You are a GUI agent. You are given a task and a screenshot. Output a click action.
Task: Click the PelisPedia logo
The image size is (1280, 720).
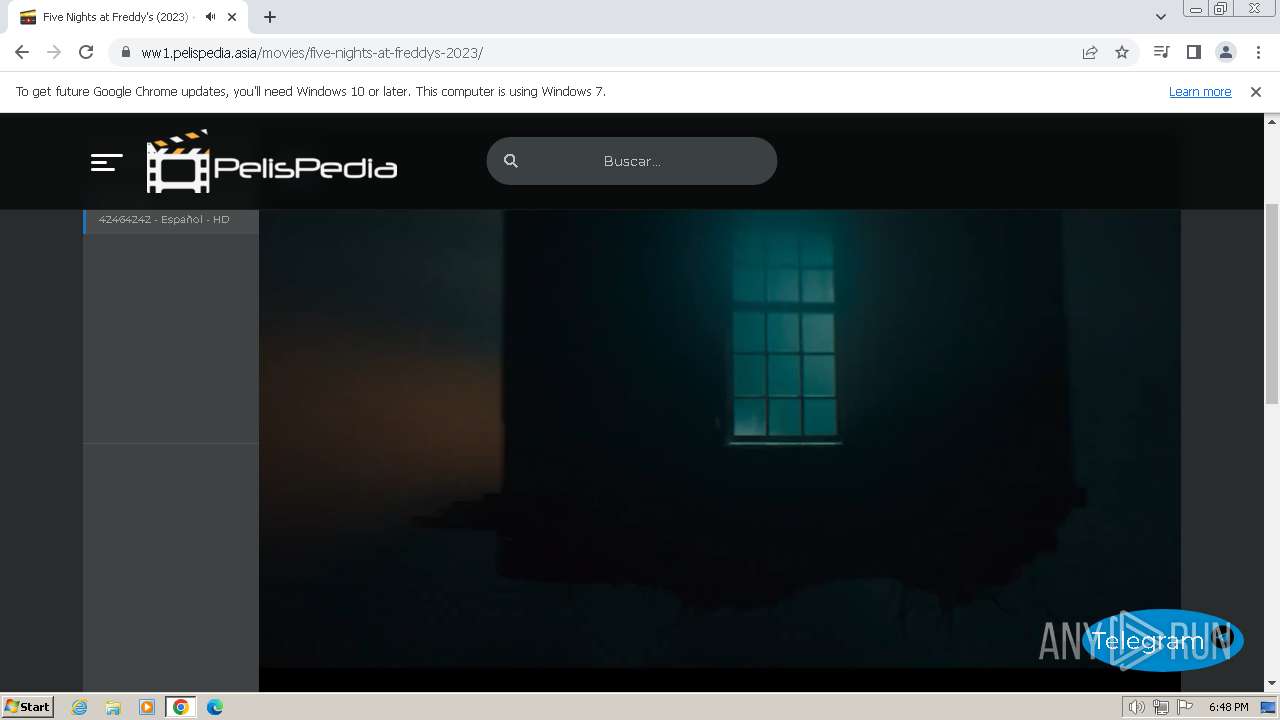[272, 161]
